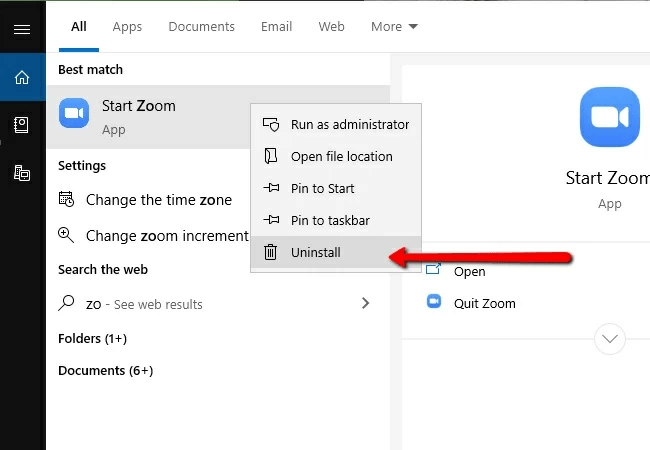650x450 pixels.
Task: Choose Uninstall from context menu
Action: click(x=336, y=252)
